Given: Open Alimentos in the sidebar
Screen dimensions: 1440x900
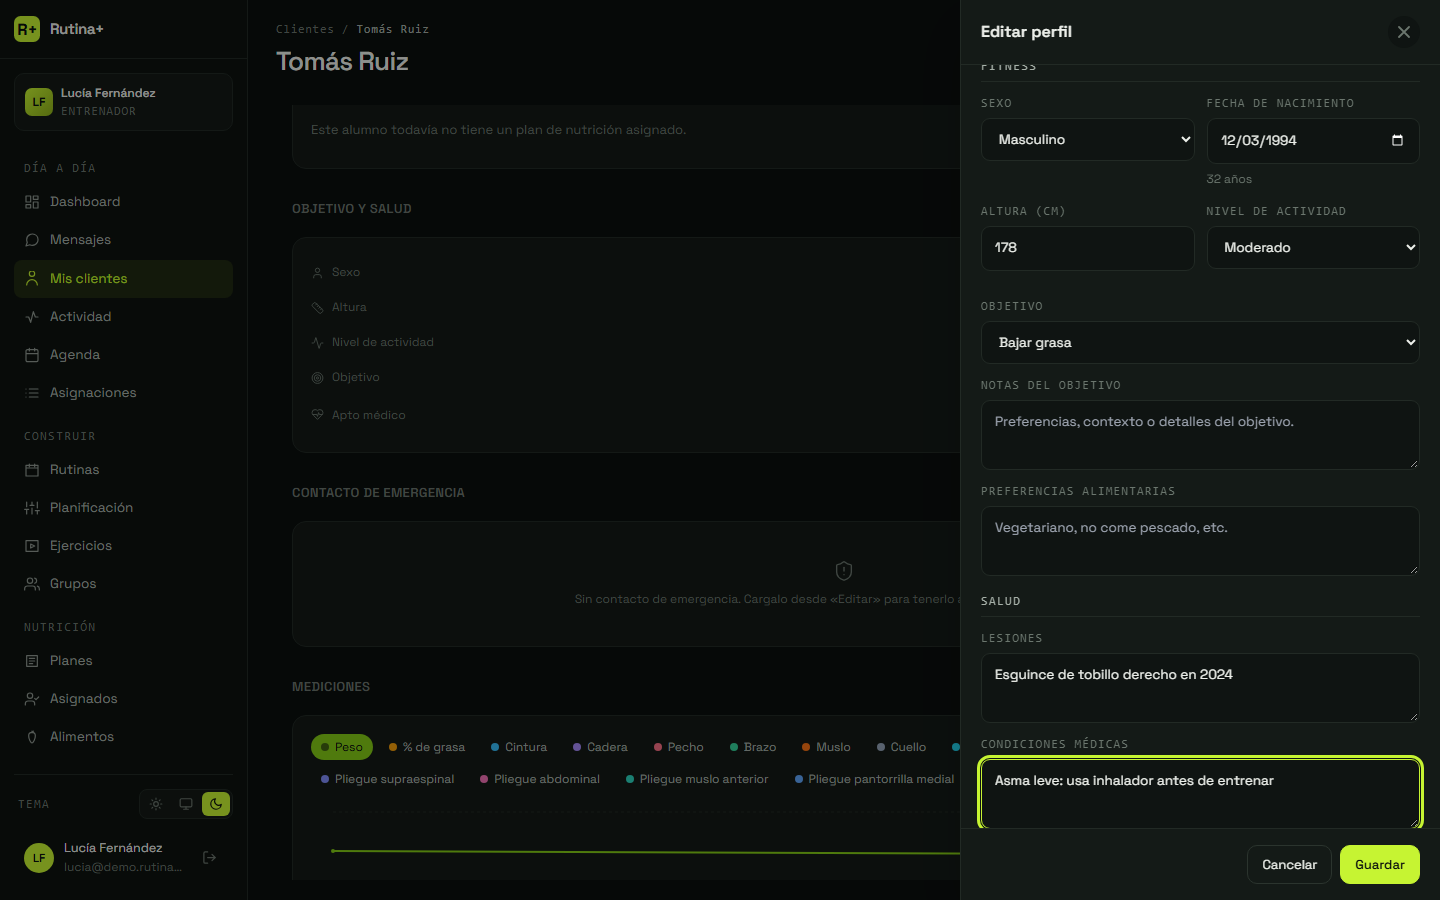Looking at the screenshot, I should [x=123, y=737].
